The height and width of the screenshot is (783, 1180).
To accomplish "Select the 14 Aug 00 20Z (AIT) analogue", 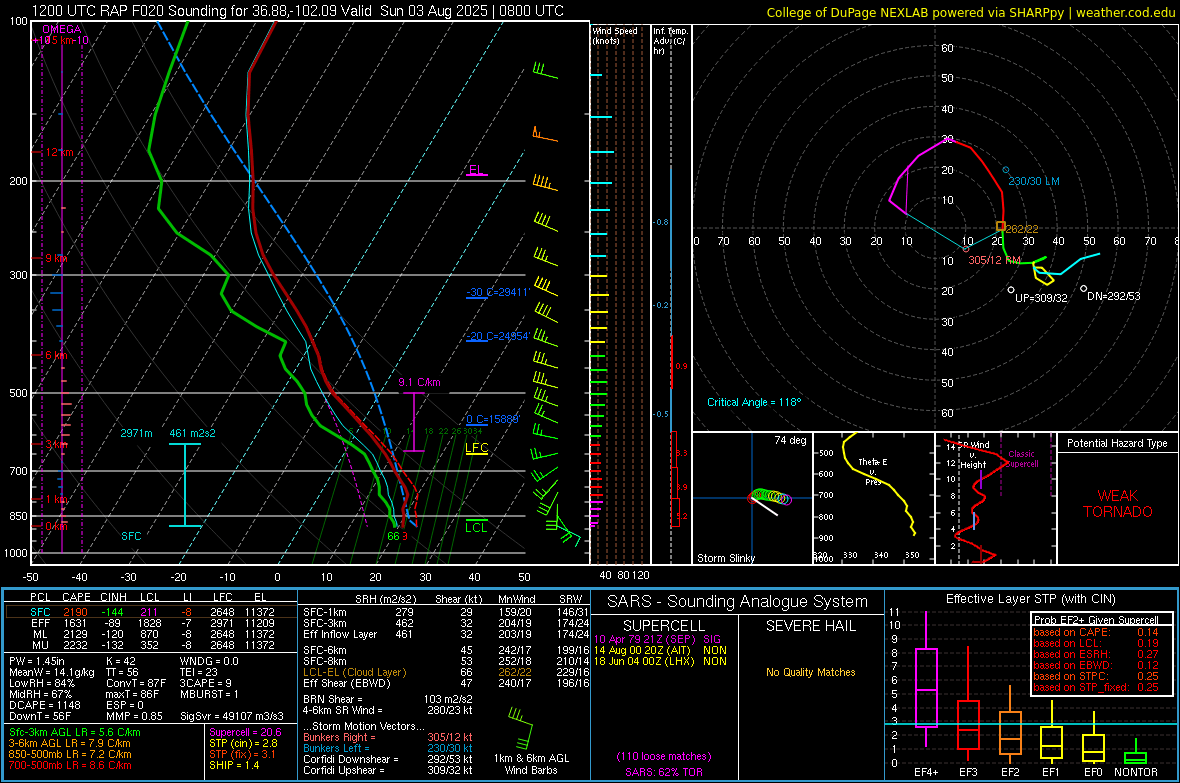I will [x=660, y=650].
